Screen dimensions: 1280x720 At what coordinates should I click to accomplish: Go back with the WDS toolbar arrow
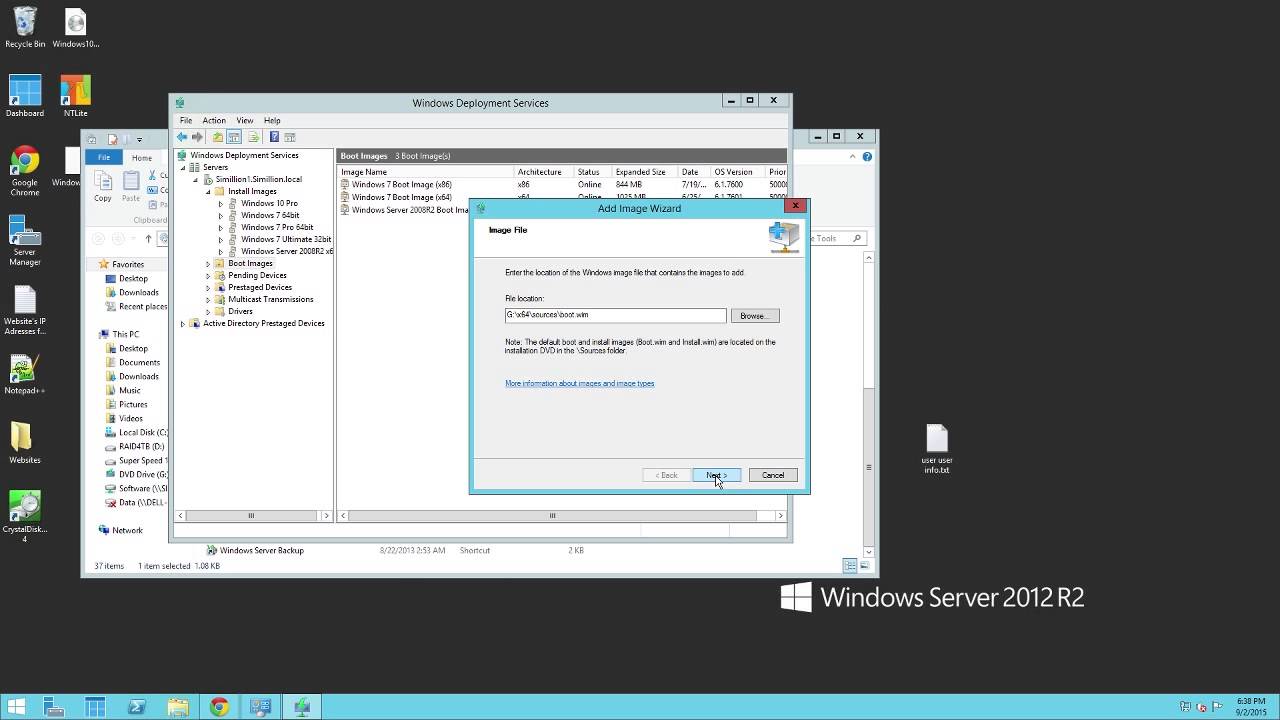point(182,137)
